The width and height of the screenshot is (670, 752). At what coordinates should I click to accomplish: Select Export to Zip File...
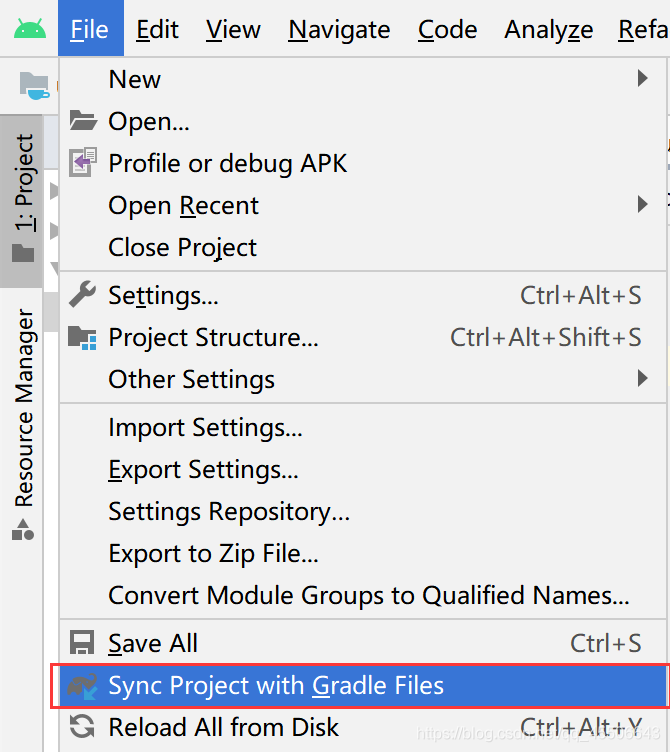click(x=363, y=553)
